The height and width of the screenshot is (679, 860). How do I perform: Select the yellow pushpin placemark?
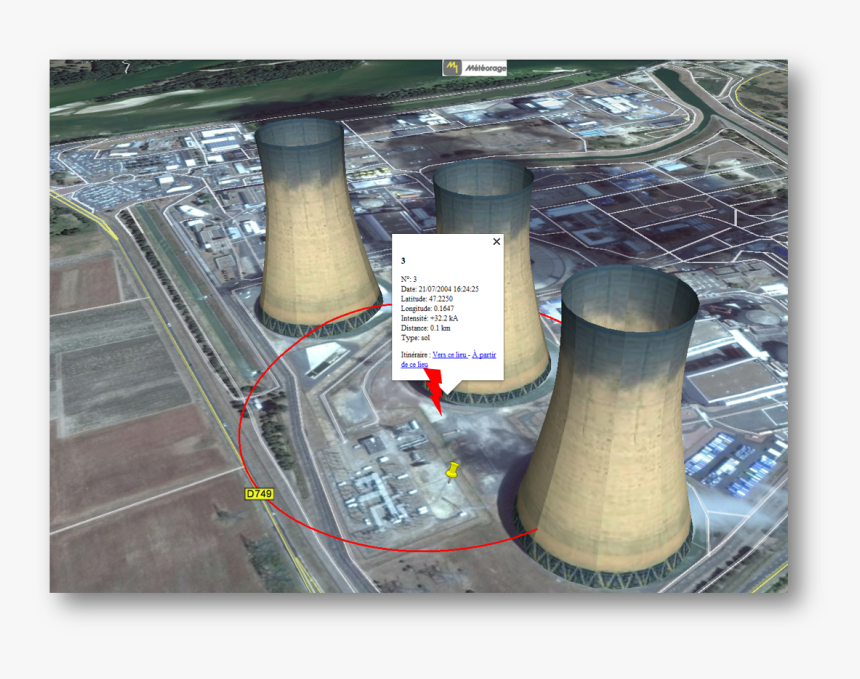click(x=452, y=469)
